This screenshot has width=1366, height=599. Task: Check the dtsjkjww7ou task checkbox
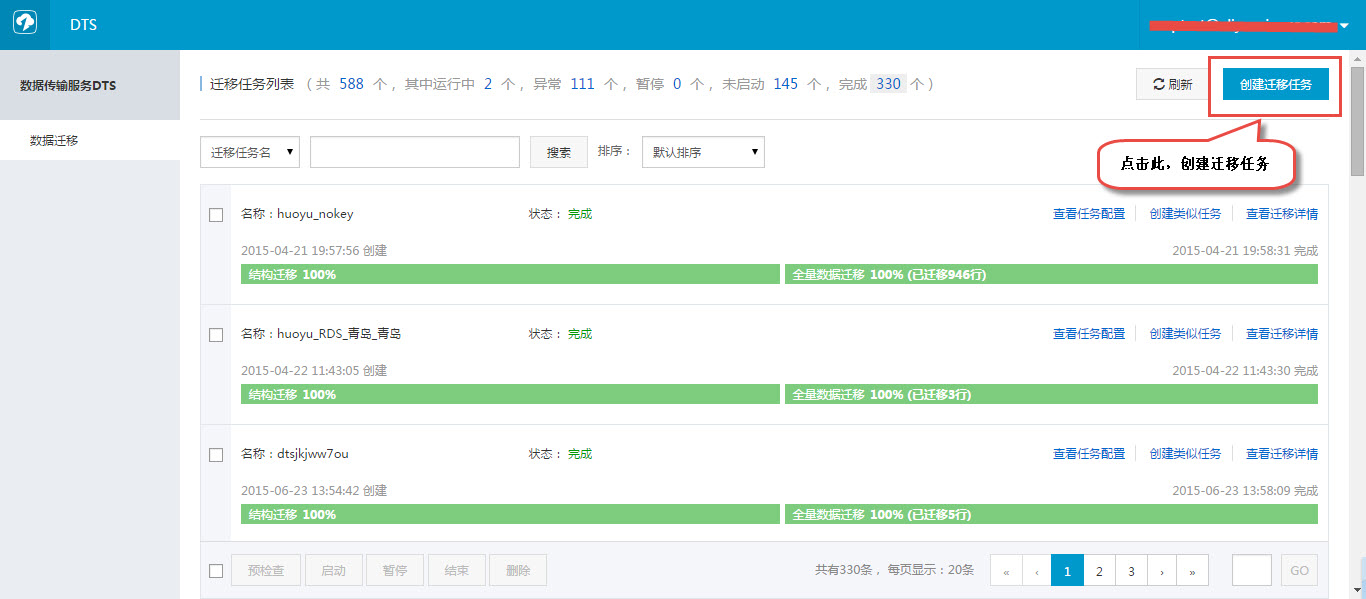click(x=216, y=455)
